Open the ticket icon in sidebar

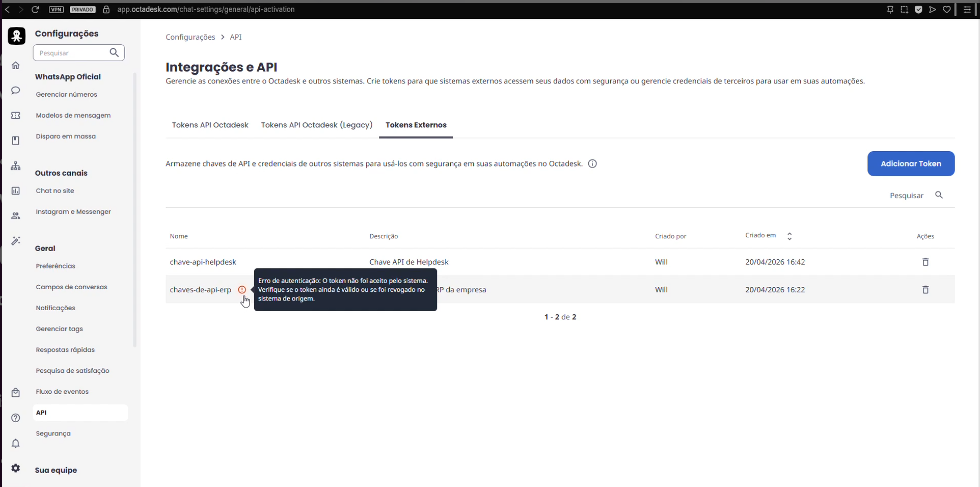(16, 116)
